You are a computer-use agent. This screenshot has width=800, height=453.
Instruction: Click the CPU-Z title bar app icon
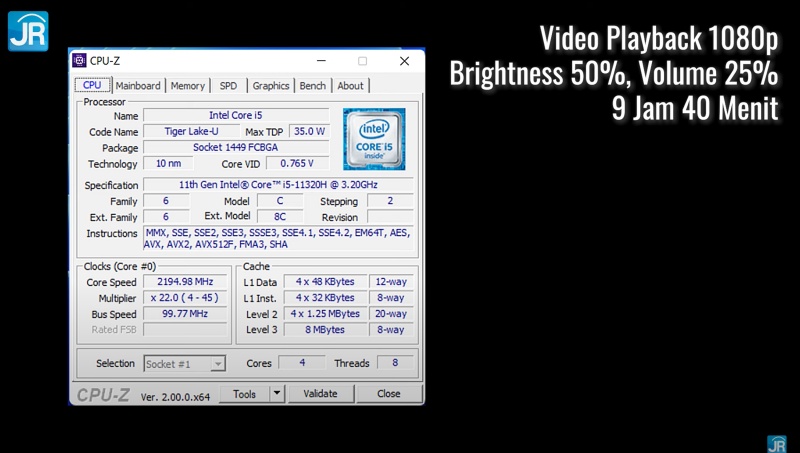(x=80, y=61)
